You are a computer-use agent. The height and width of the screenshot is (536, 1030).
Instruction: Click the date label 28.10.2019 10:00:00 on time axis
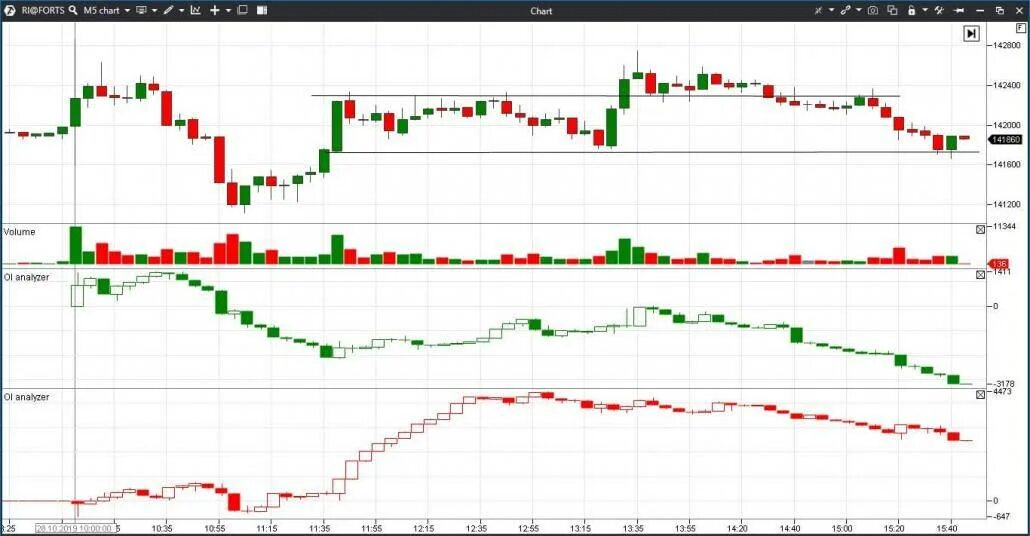pos(74,528)
